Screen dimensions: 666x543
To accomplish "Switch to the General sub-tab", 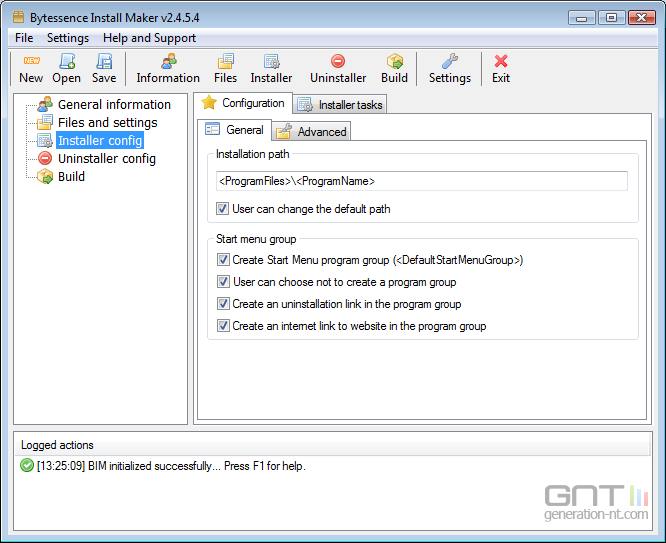I will click(x=234, y=130).
